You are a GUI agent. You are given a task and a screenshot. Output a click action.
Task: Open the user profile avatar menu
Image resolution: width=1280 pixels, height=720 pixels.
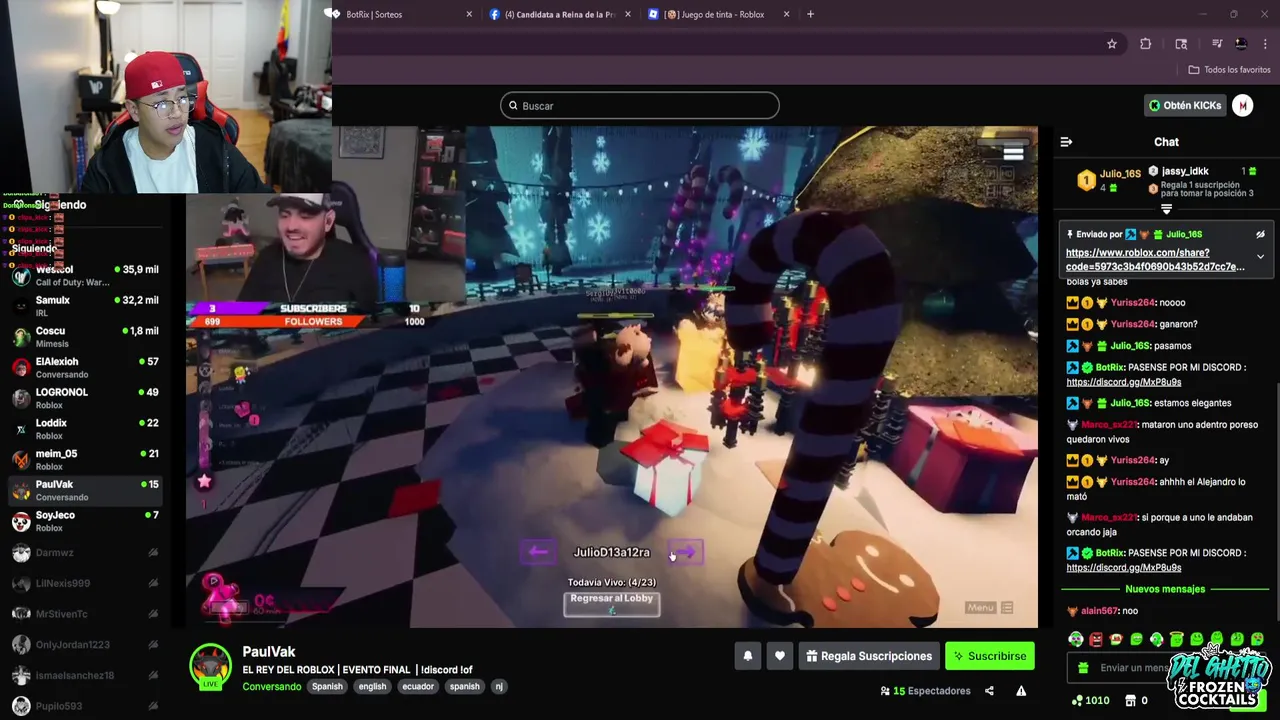point(1243,105)
